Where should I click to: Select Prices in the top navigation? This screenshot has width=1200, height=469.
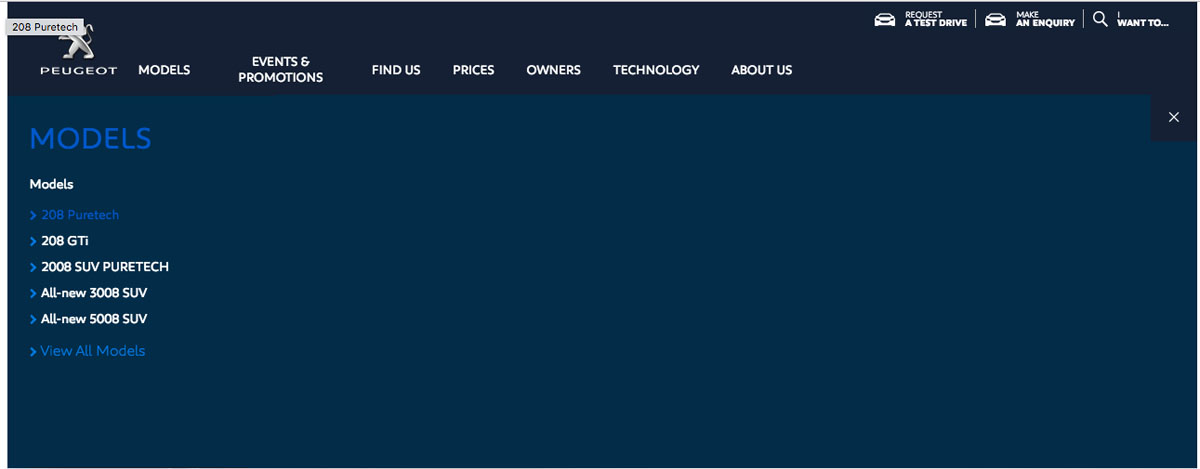point(473,70)
